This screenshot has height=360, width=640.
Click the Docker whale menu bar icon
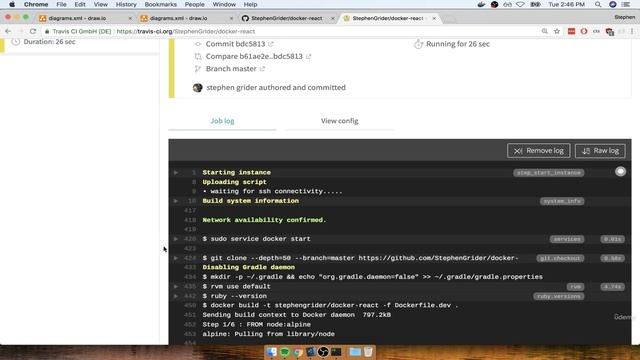click(x=481, y=4)
